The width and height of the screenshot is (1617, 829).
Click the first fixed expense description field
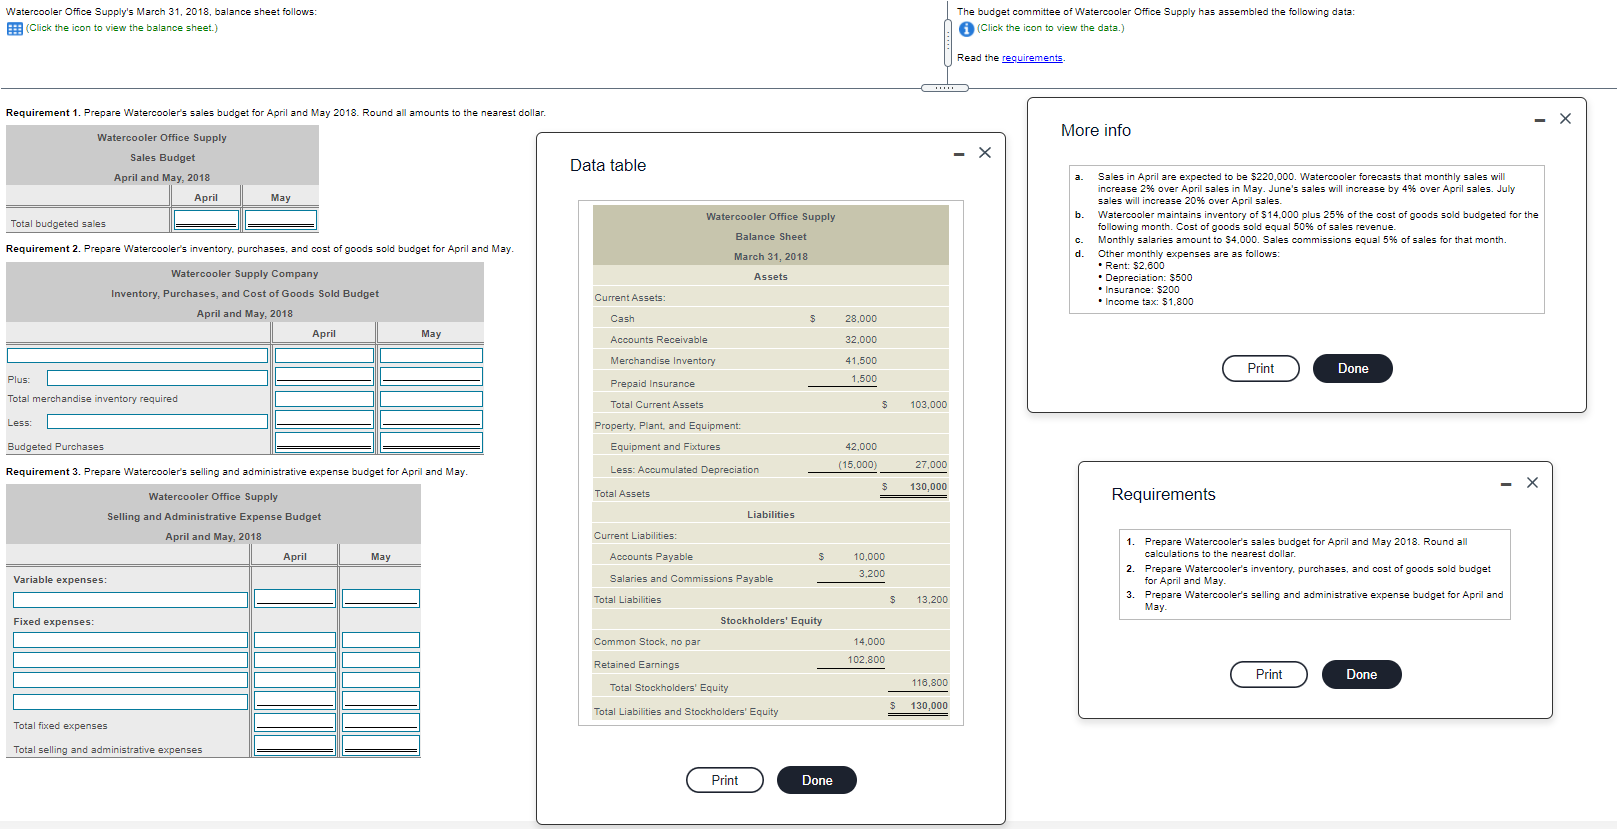pyautogui.click(x=130, y=640)
